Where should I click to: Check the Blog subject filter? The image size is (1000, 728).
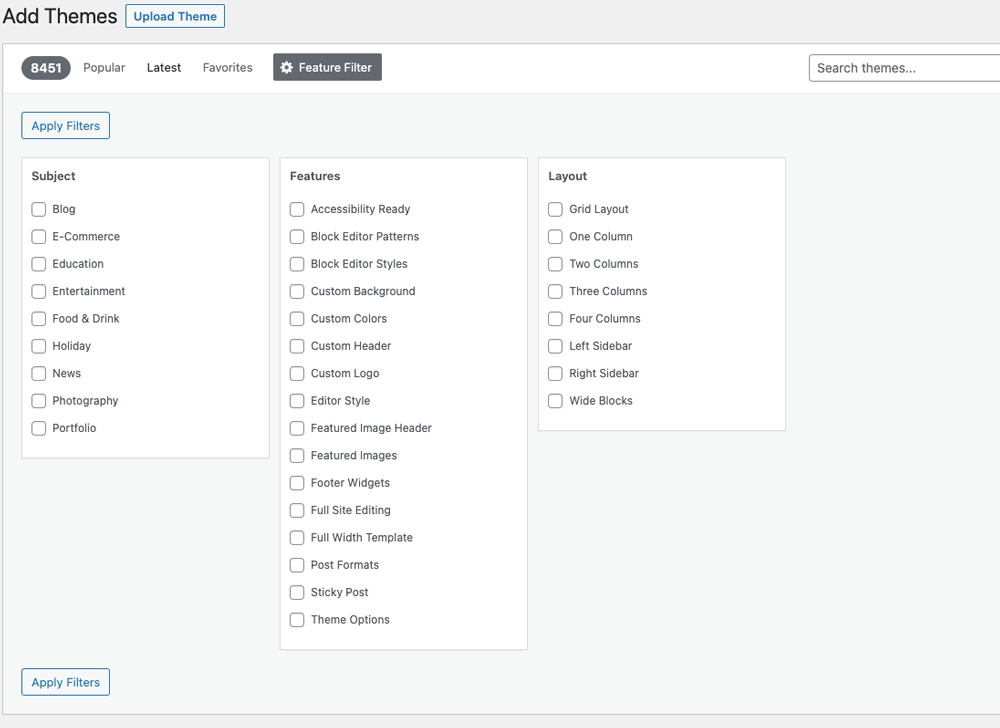click(x=38, y=209)
